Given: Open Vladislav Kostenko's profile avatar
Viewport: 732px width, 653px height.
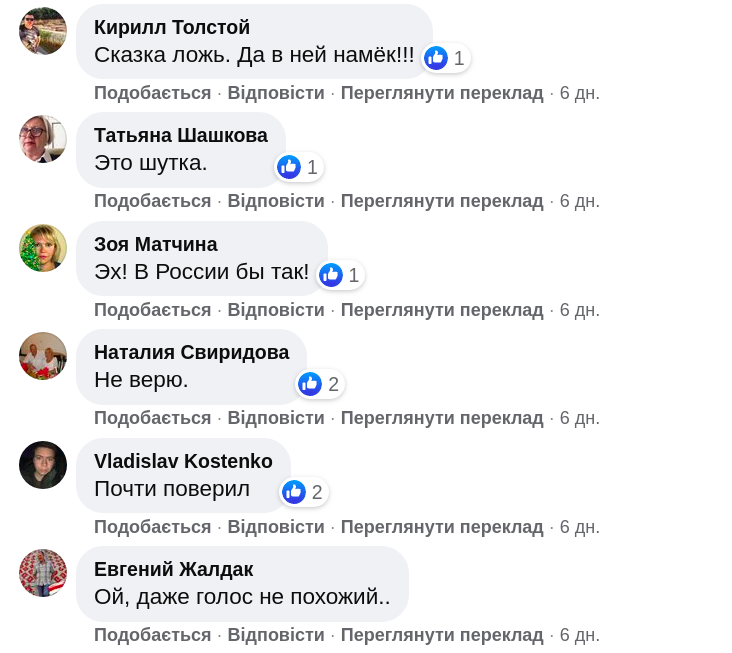Looking at the screenshot, I should pyautogui.click(x=43, y=465).
